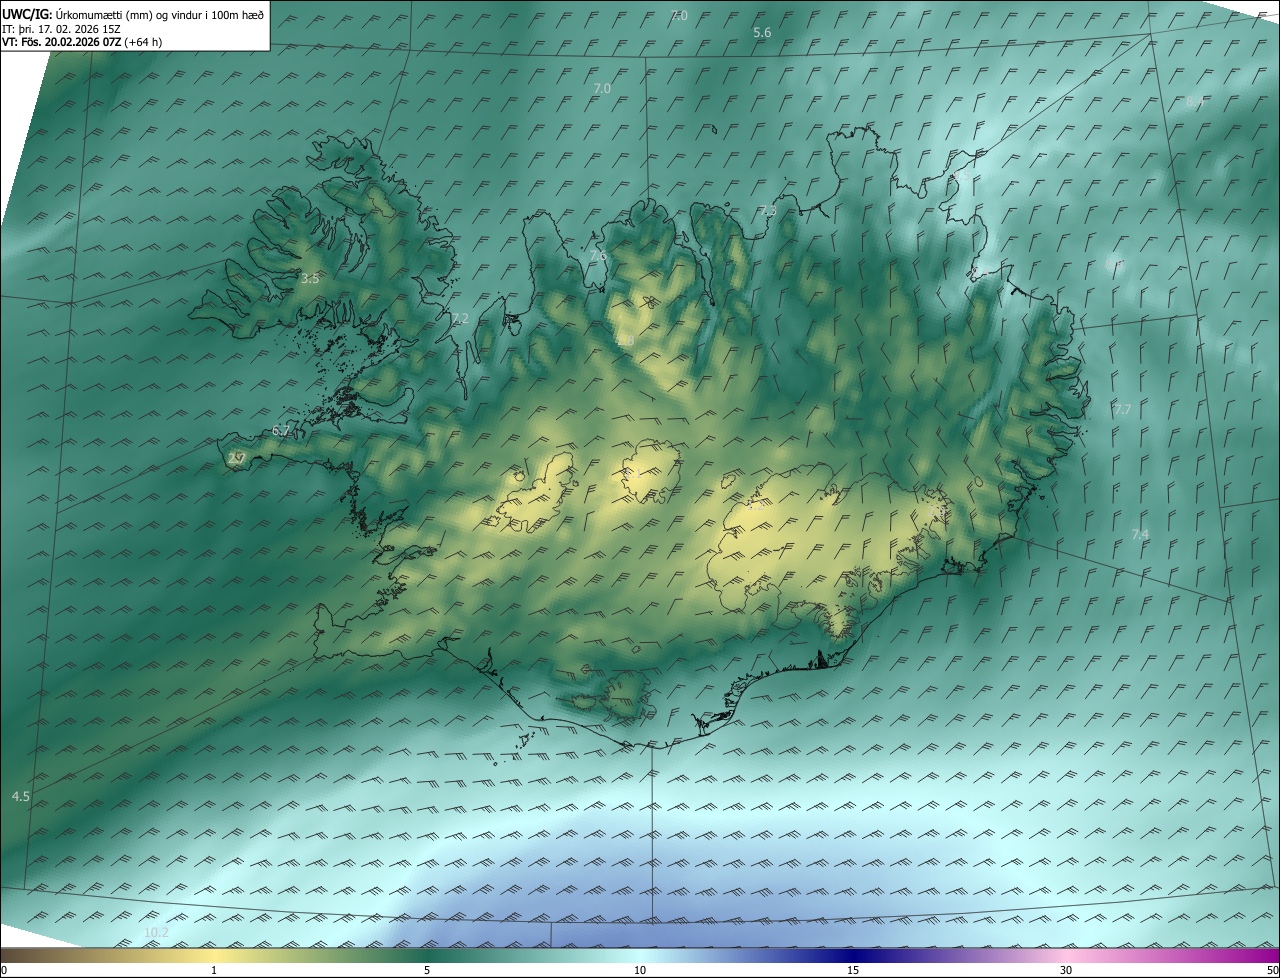
Task: Click the dark navy section of the color scale
Action: (x=853, y=955)
